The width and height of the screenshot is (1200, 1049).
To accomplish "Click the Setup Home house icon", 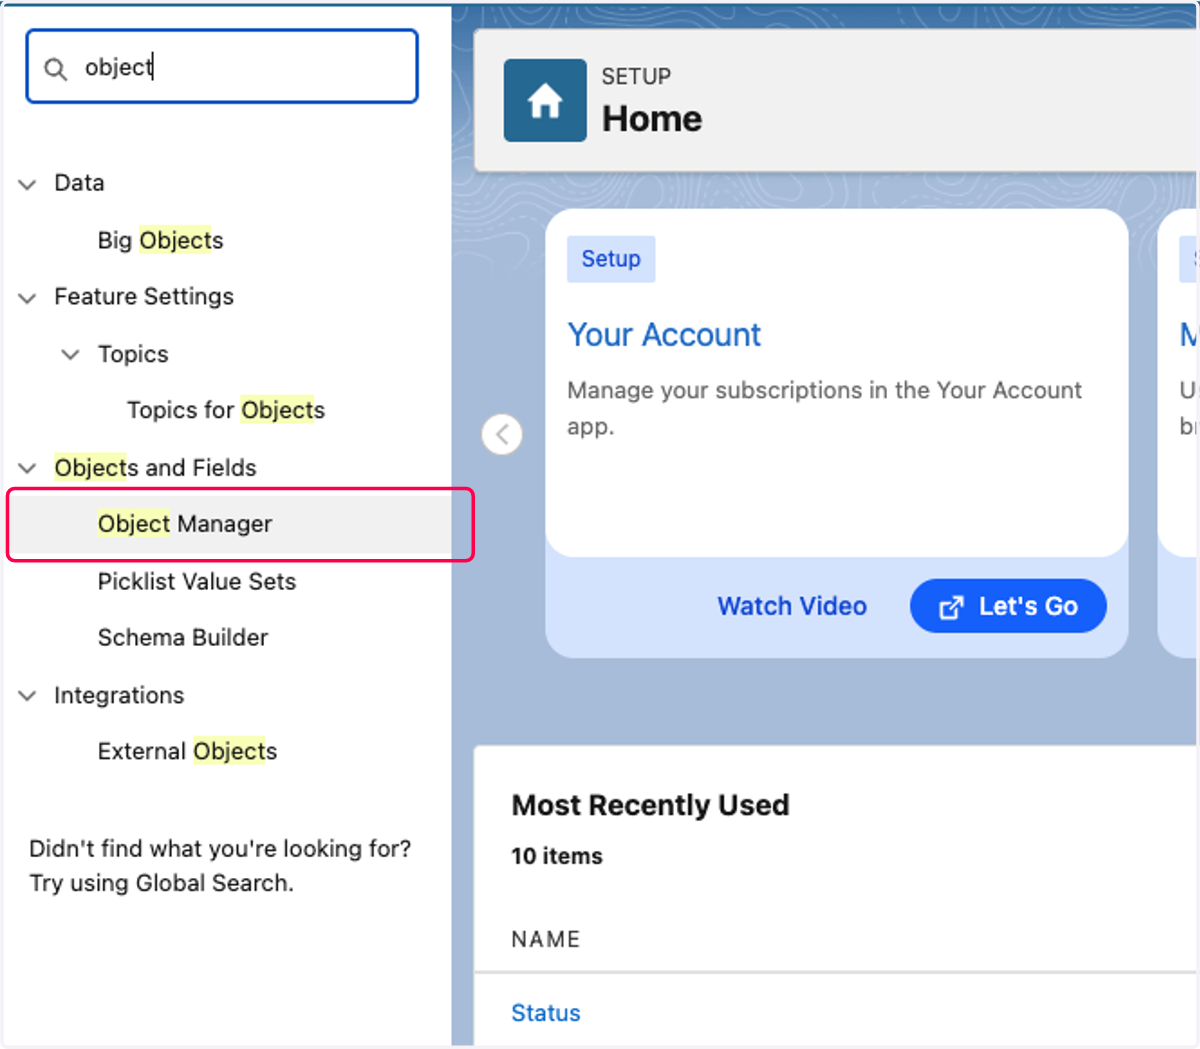I will click(545, 100).
